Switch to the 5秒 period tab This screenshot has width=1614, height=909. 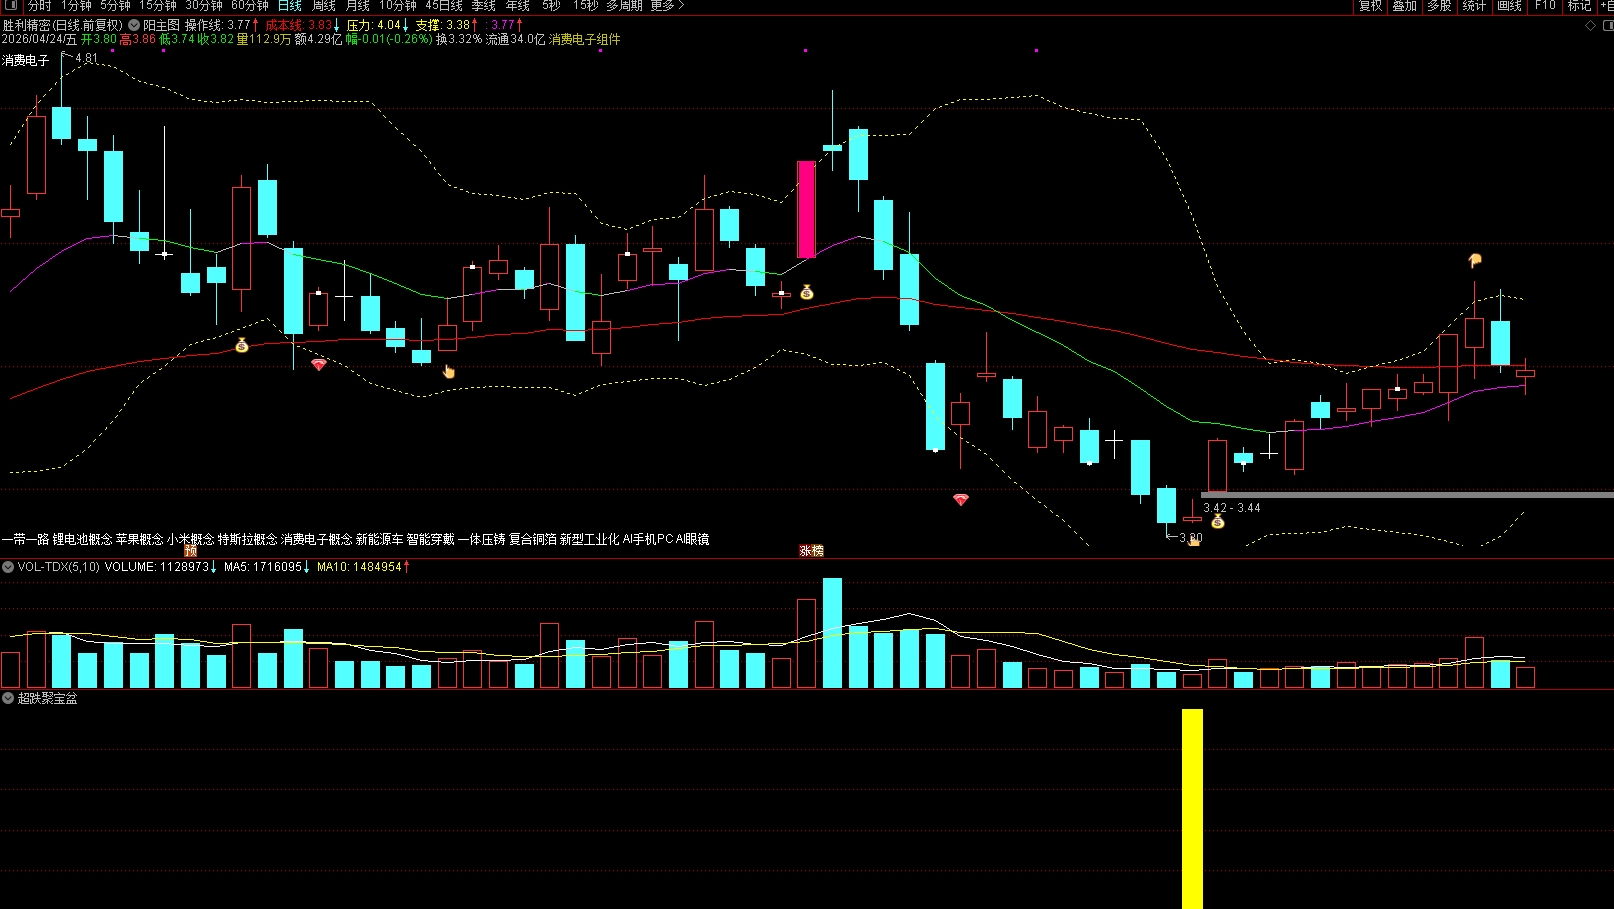tap(552, 6)
